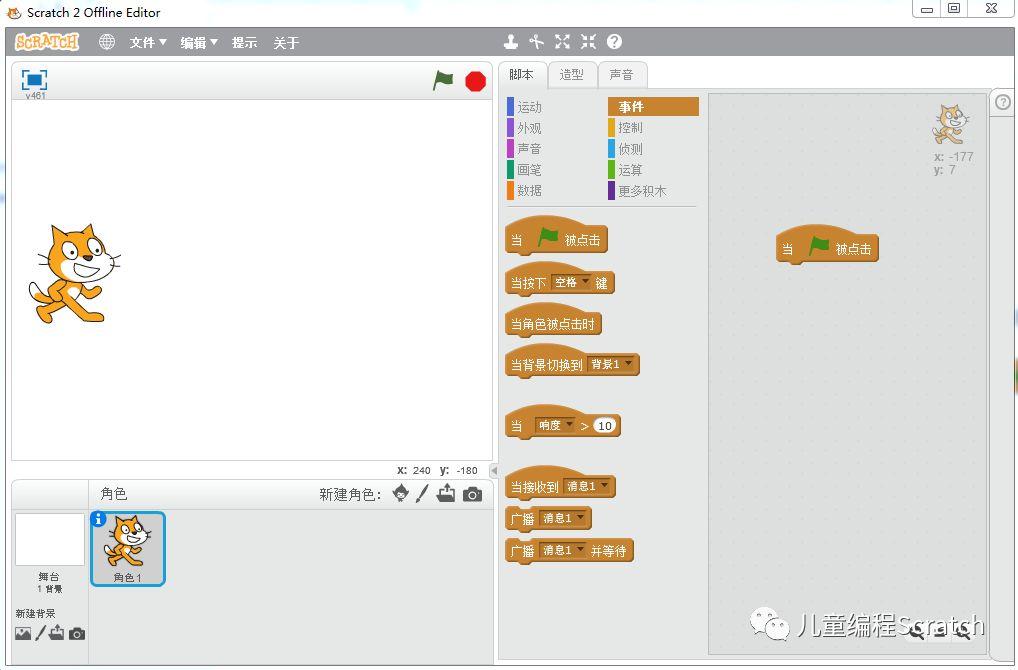Zoom out the script area
This screenshot has width=1018, height=670.
[x=917, y=633]
